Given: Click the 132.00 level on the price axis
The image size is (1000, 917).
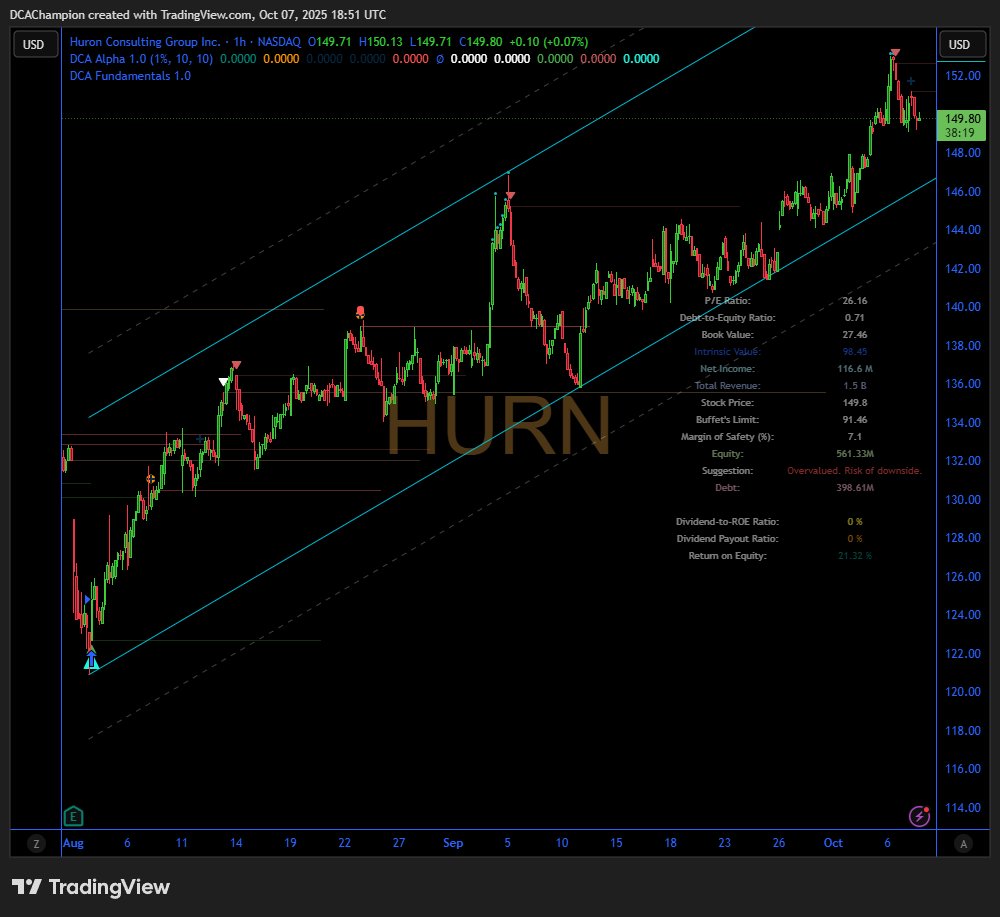Looking at the screenshot, I should point(962,461).
